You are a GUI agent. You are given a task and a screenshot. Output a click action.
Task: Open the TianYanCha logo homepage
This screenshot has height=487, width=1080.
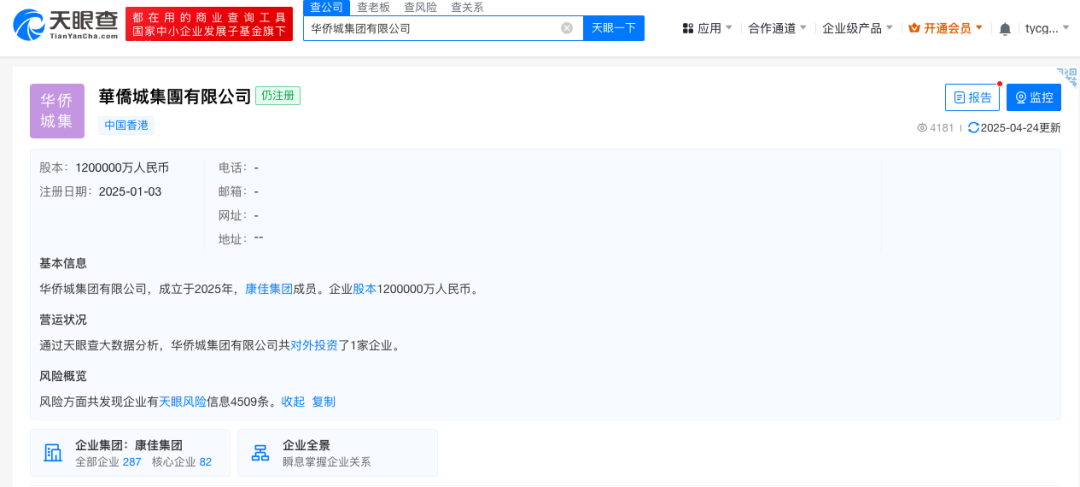(x=65, y=24)
